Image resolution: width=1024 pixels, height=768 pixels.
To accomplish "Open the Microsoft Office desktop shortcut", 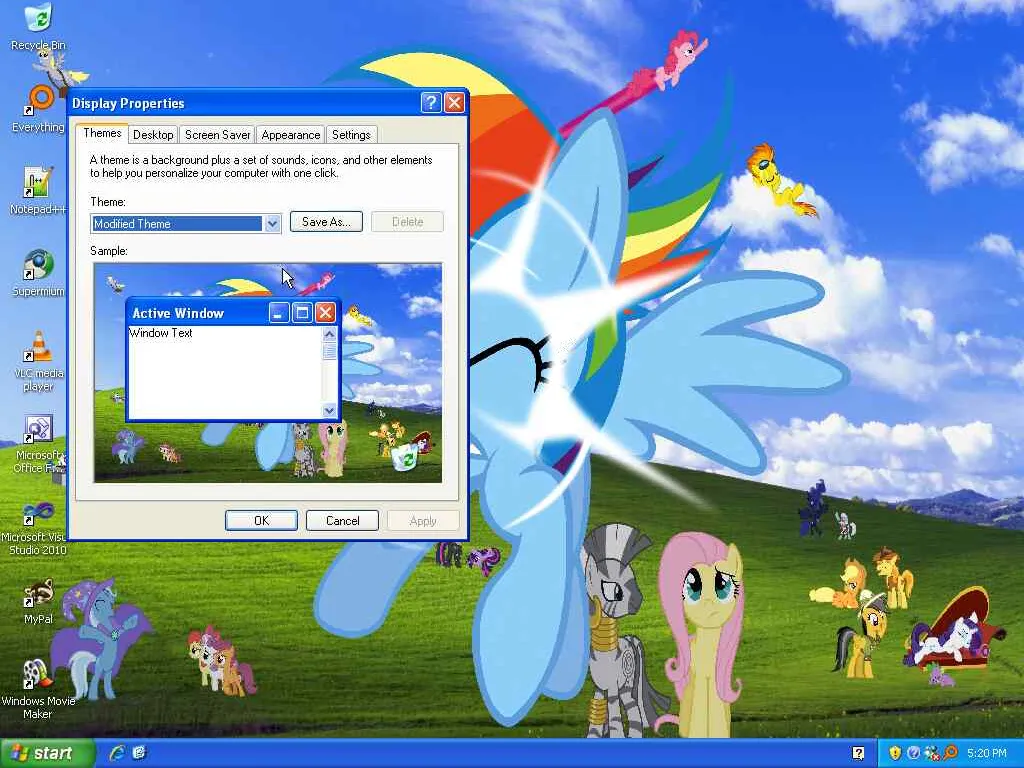I will pyautogui.click(x=38, y=443).
